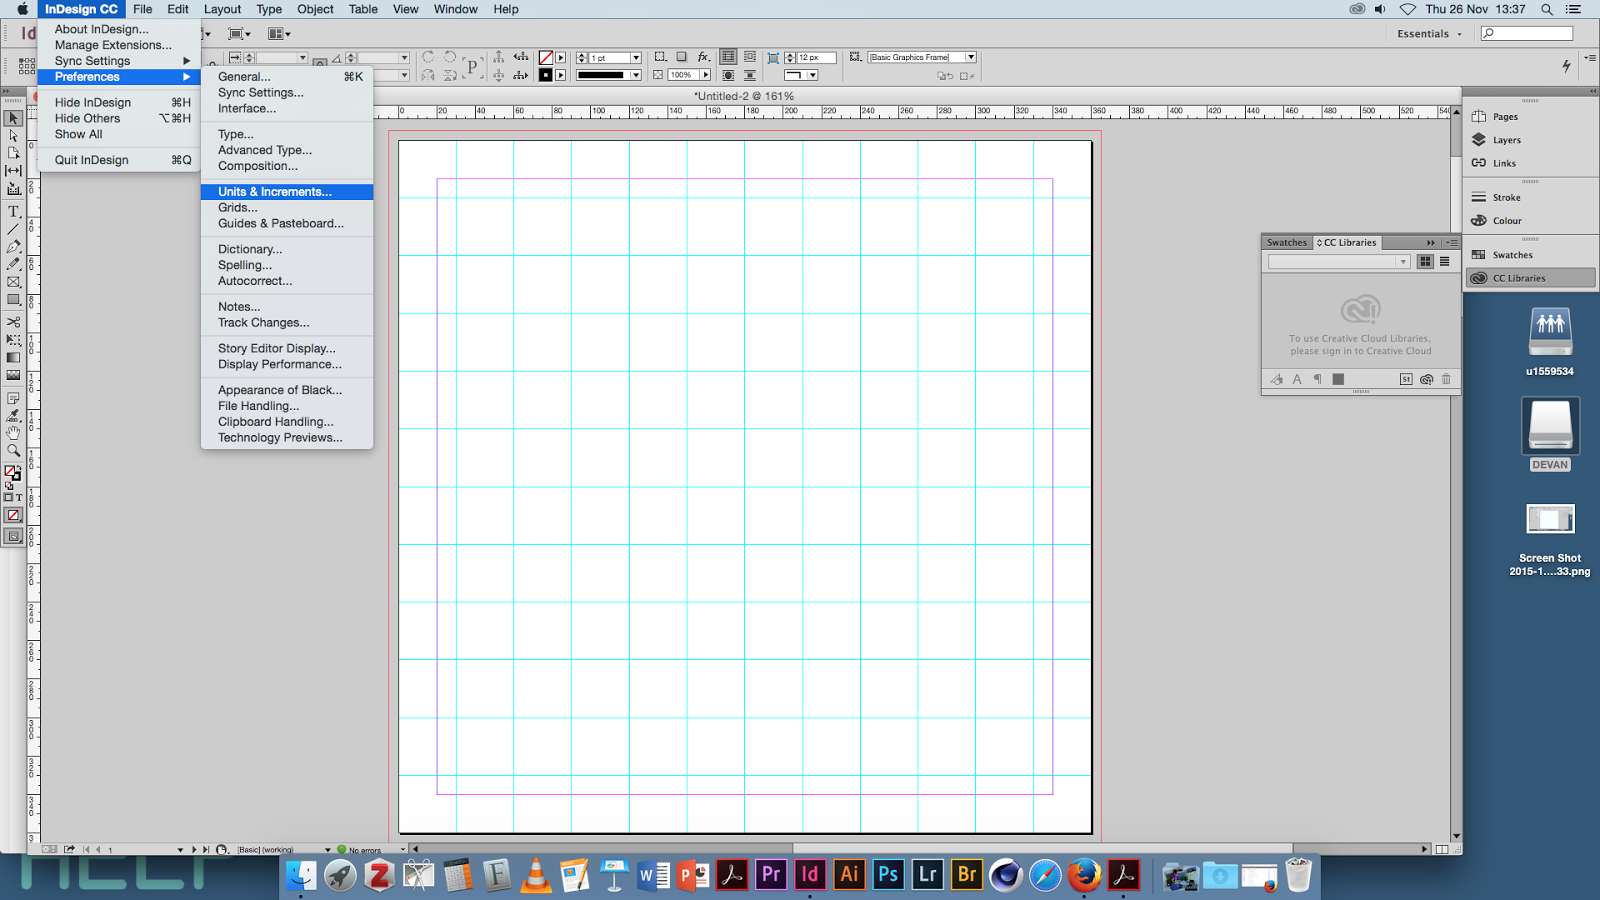Screen dimensions: 1600x900
Task: Select the Direct Selection tool
Action: [13, 135]
